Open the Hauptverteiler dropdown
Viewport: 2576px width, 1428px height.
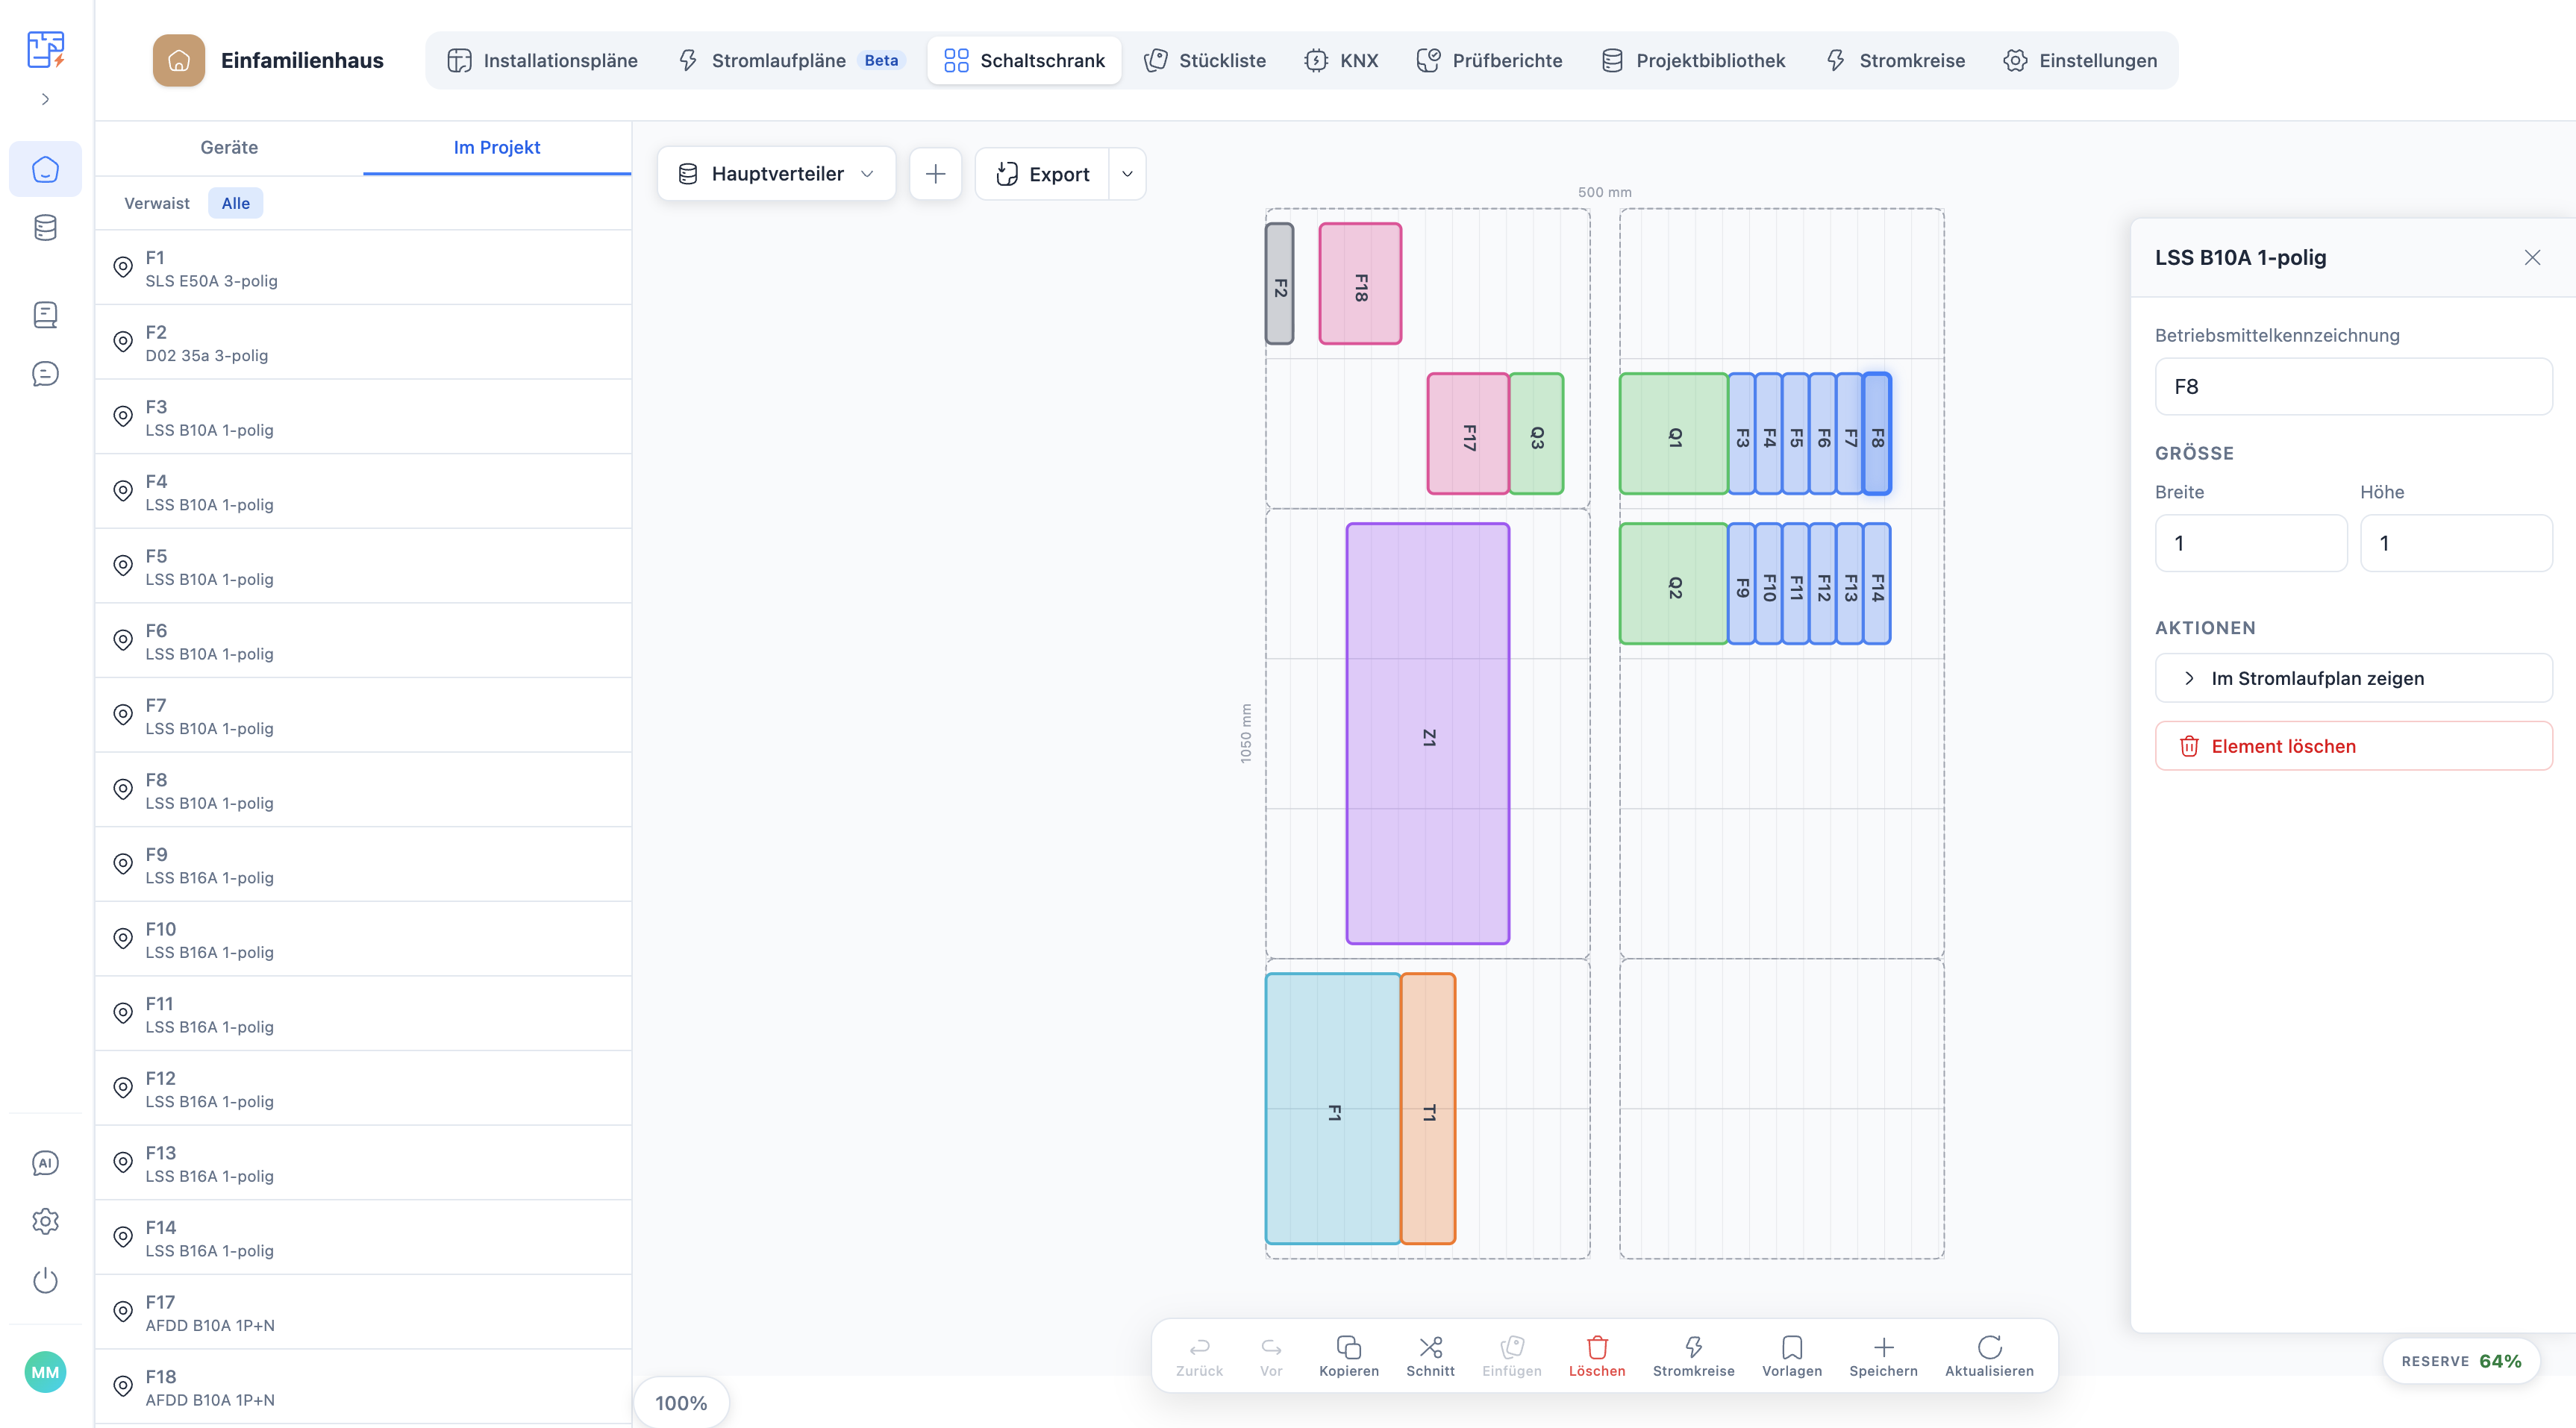pyautogui.click(x=776, y=174)
